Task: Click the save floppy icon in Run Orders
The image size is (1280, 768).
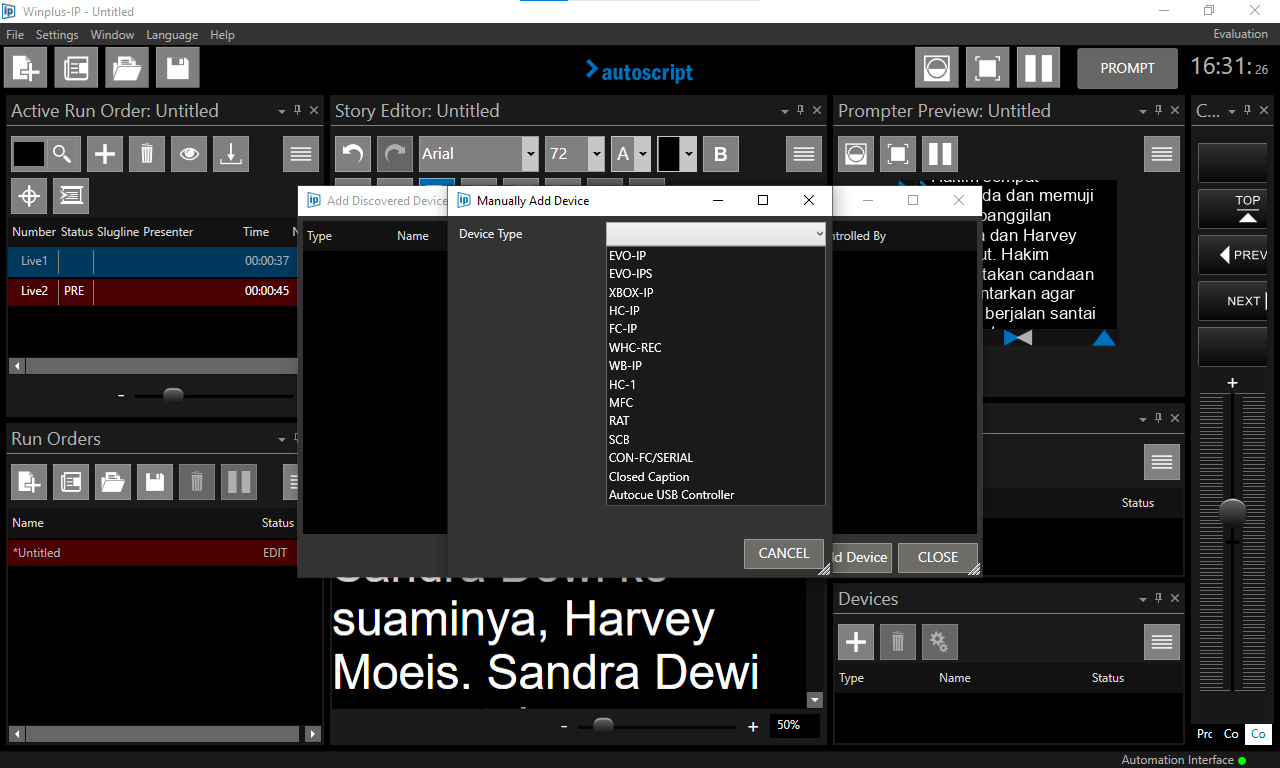Action: point(155,482)
